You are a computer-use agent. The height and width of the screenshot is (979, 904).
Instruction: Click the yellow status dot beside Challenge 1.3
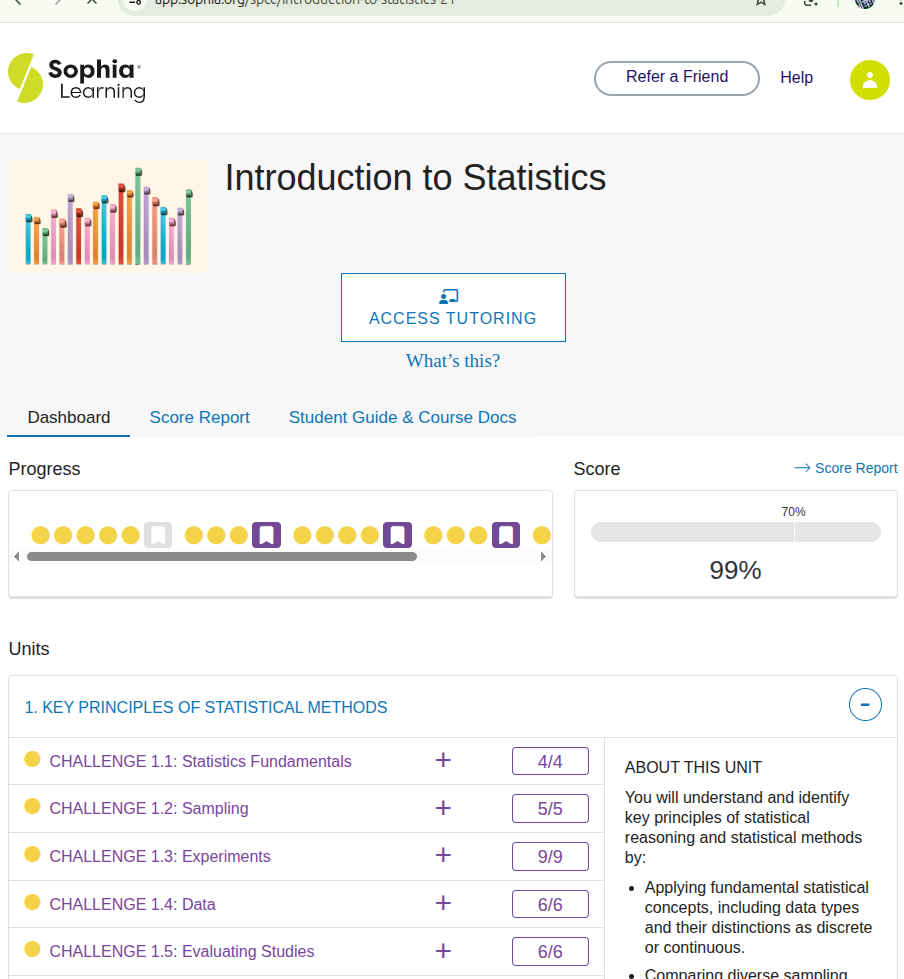coord(32,854)
